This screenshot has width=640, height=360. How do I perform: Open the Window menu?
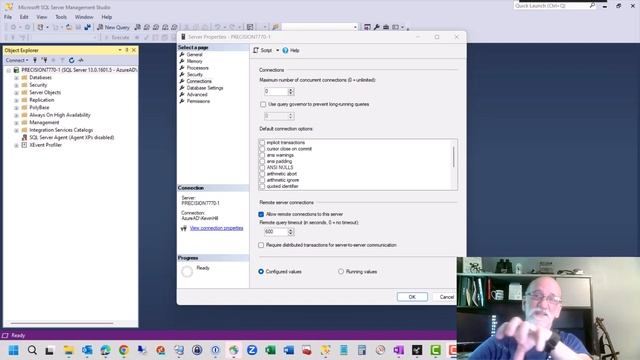tap(84, 17)
